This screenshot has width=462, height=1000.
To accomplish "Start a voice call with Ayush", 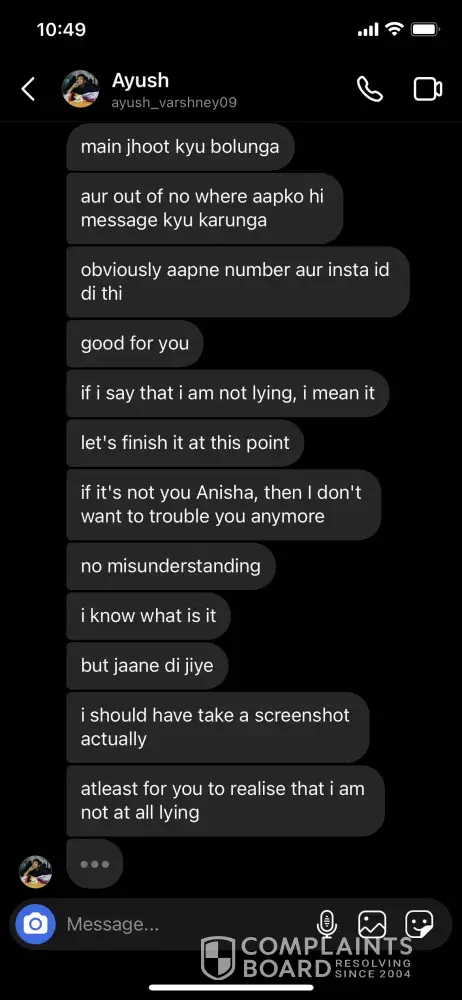I will click(370, 89).
